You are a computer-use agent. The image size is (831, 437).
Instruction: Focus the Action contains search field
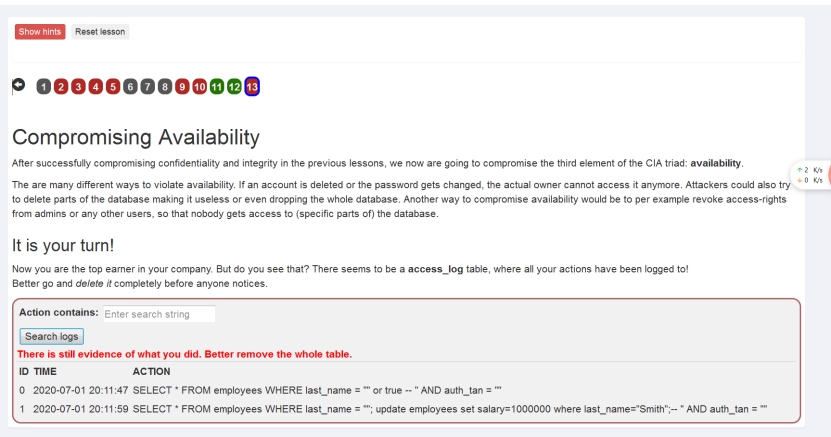point(160,314)
